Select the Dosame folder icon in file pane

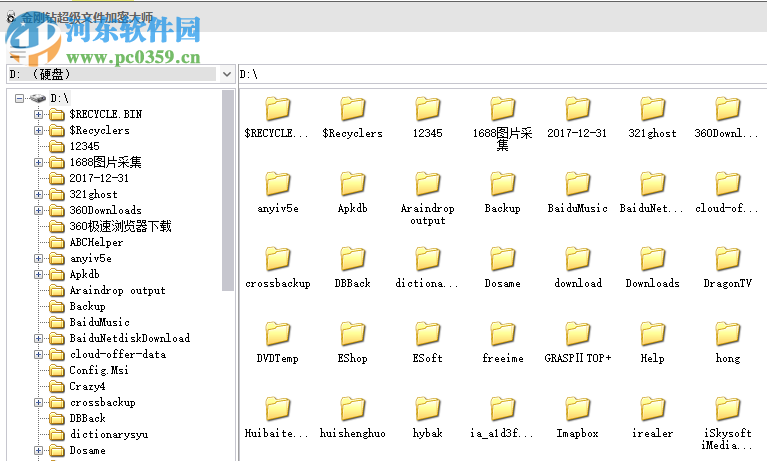[502, 258]
